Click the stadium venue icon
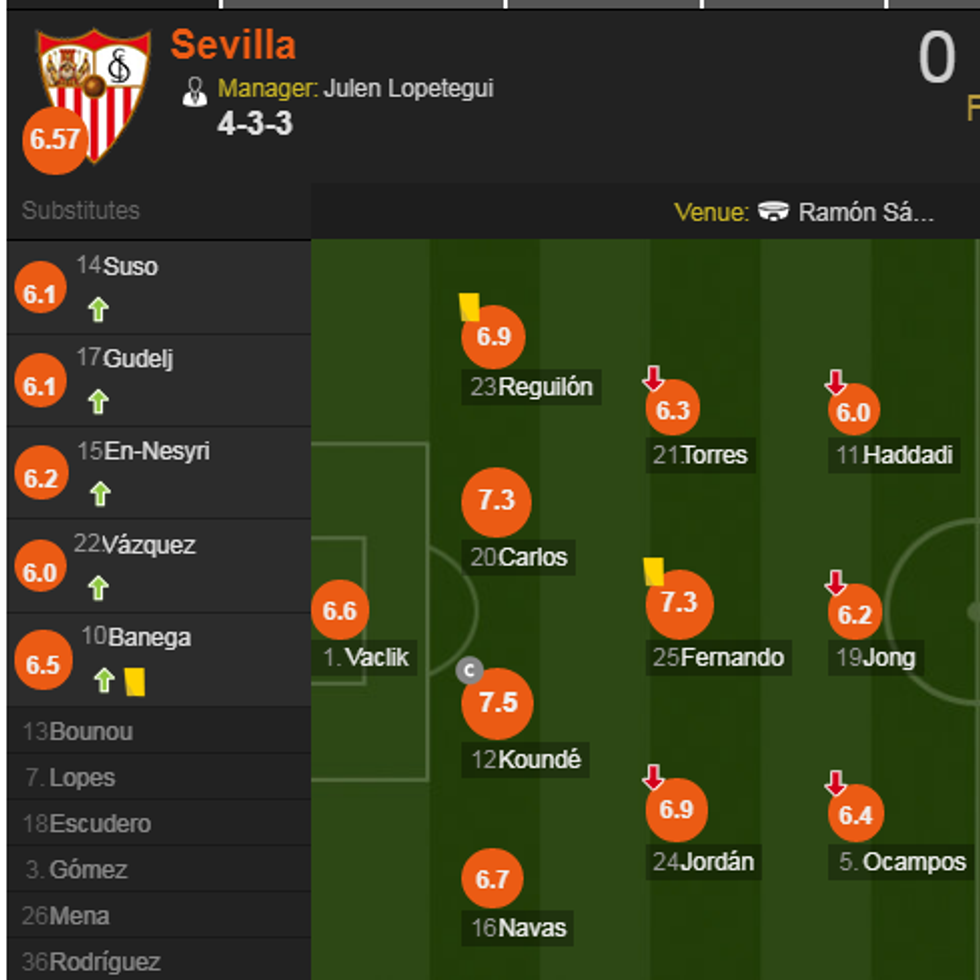 pos(773,212)
